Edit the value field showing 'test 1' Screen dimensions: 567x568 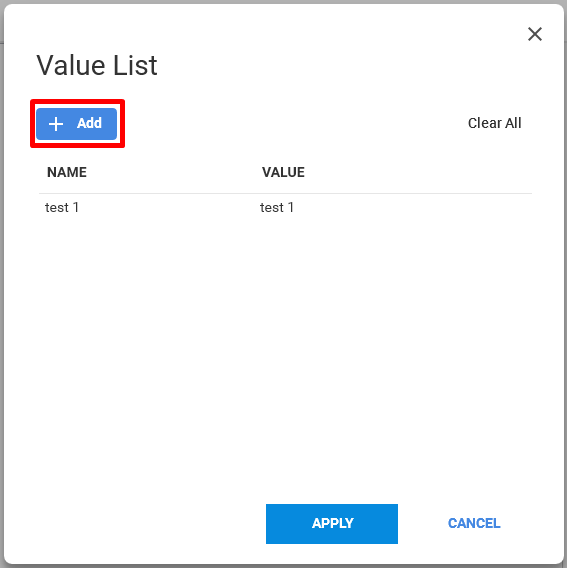coord(277,208)
